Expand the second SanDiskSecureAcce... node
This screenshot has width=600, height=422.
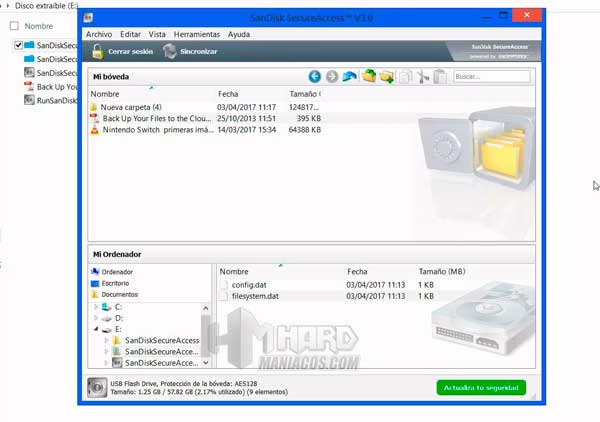coord(106,351)
